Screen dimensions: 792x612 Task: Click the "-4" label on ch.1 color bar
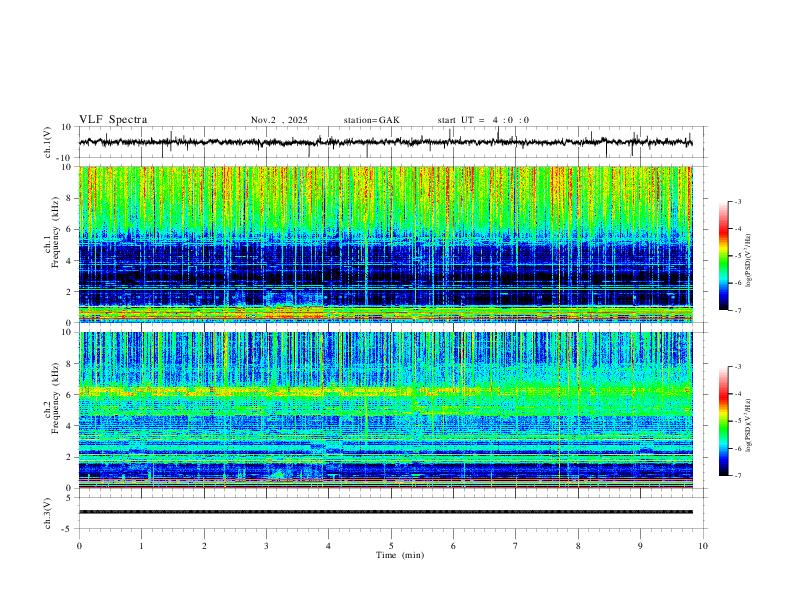tap(737, 229)
